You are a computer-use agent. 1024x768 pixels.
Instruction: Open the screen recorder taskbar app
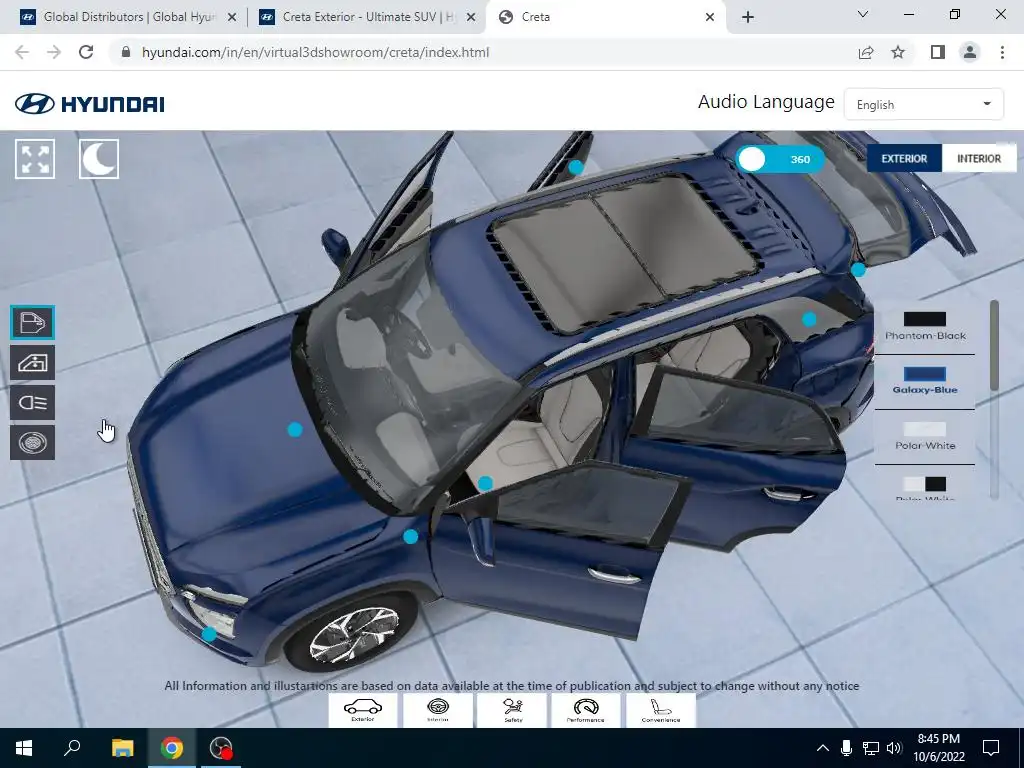coord(221,748)
